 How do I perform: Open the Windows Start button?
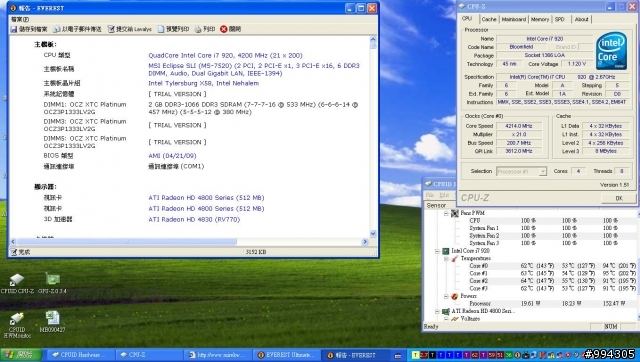pos(21,355)
